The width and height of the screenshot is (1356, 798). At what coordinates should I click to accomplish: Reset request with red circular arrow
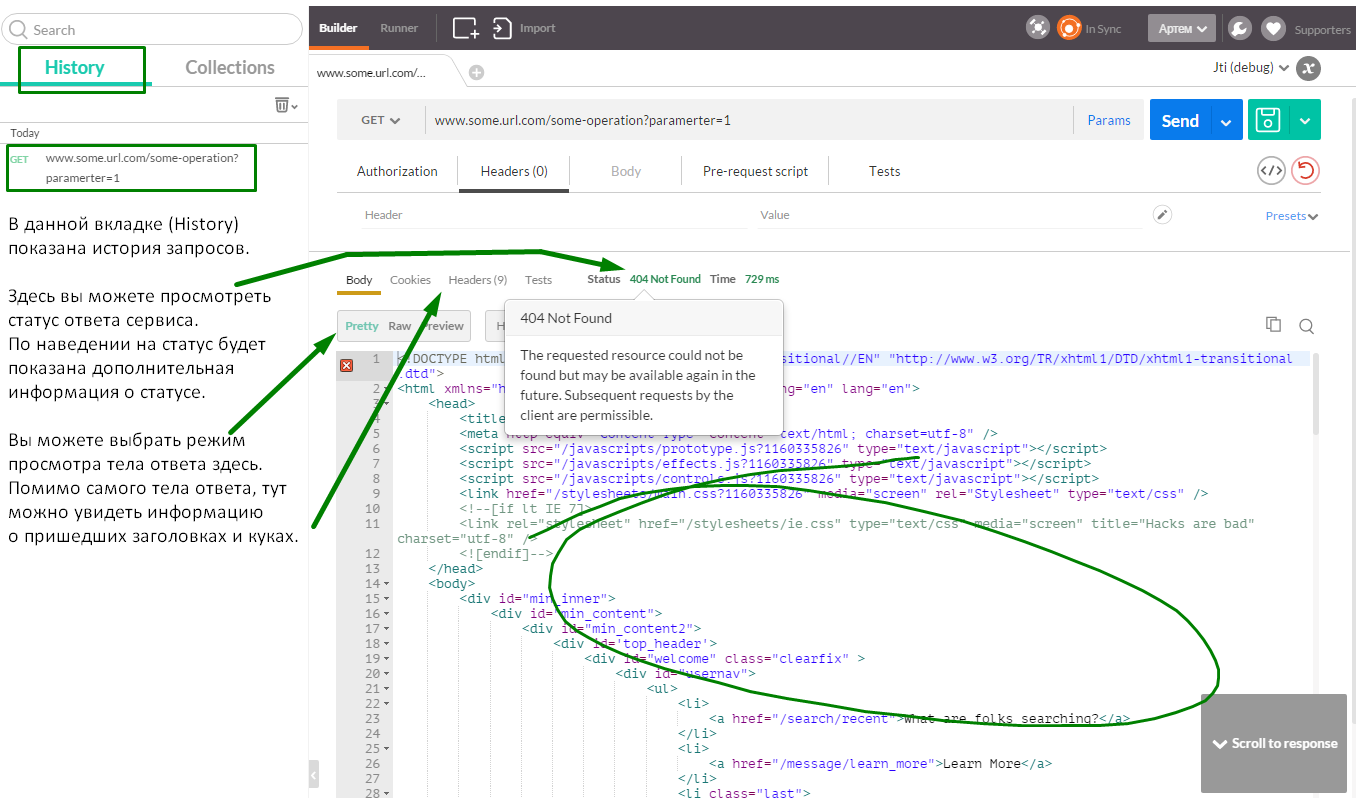point(1305,171)
